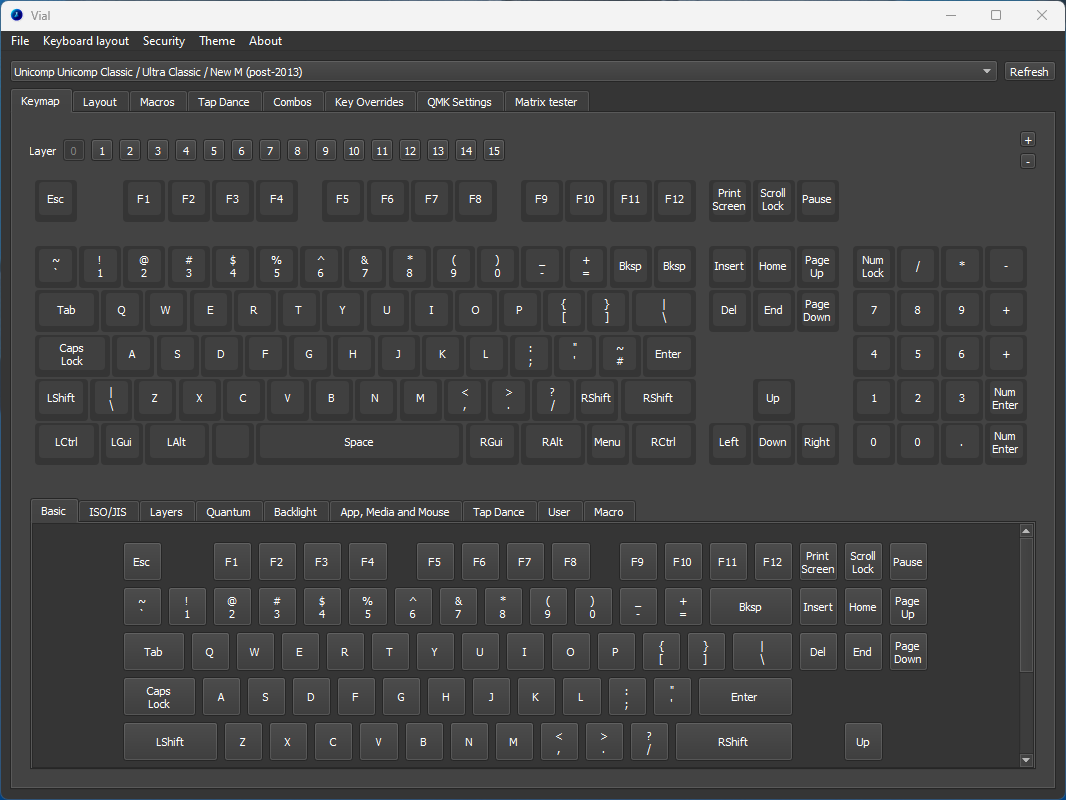The image size is (1066, 800).
Task: Select the RGui key in keymap
Action: [x=492, y=442]
